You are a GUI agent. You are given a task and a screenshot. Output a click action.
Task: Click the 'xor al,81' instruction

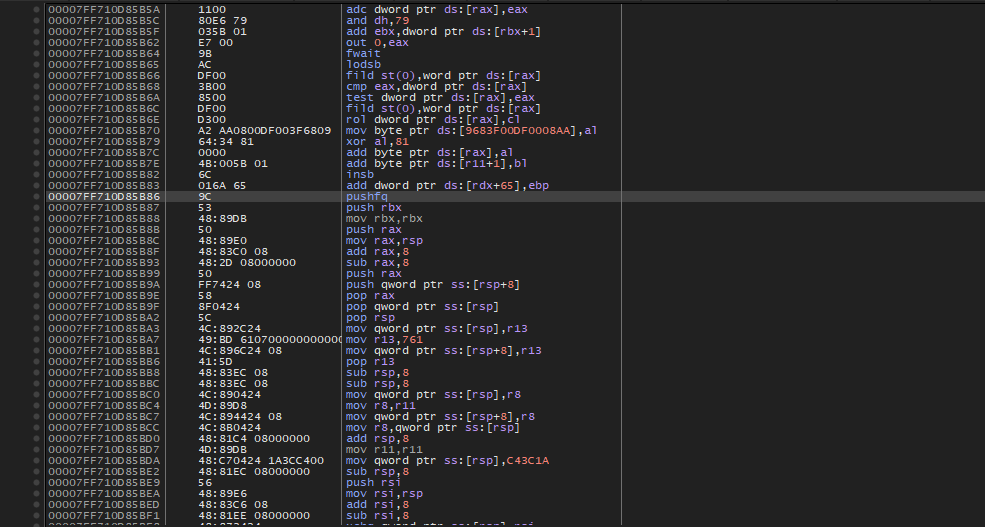coord(373,141)
